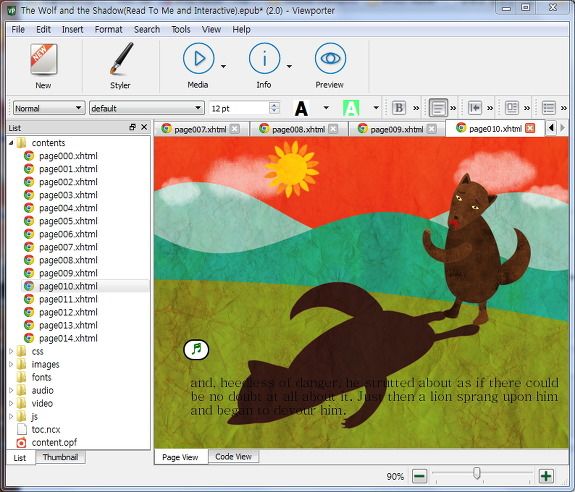This screenshot has height=492, width=575.
Task: Open the Preview eye icon
Action: tap(330, 58)
